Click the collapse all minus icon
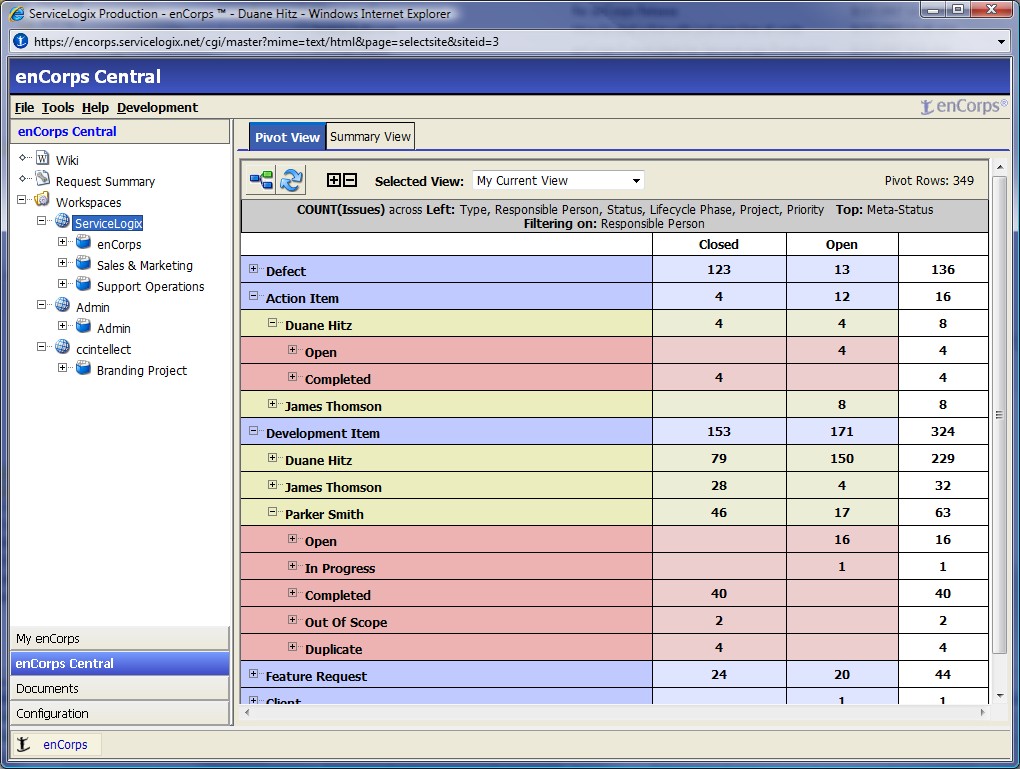 point(350,180)
